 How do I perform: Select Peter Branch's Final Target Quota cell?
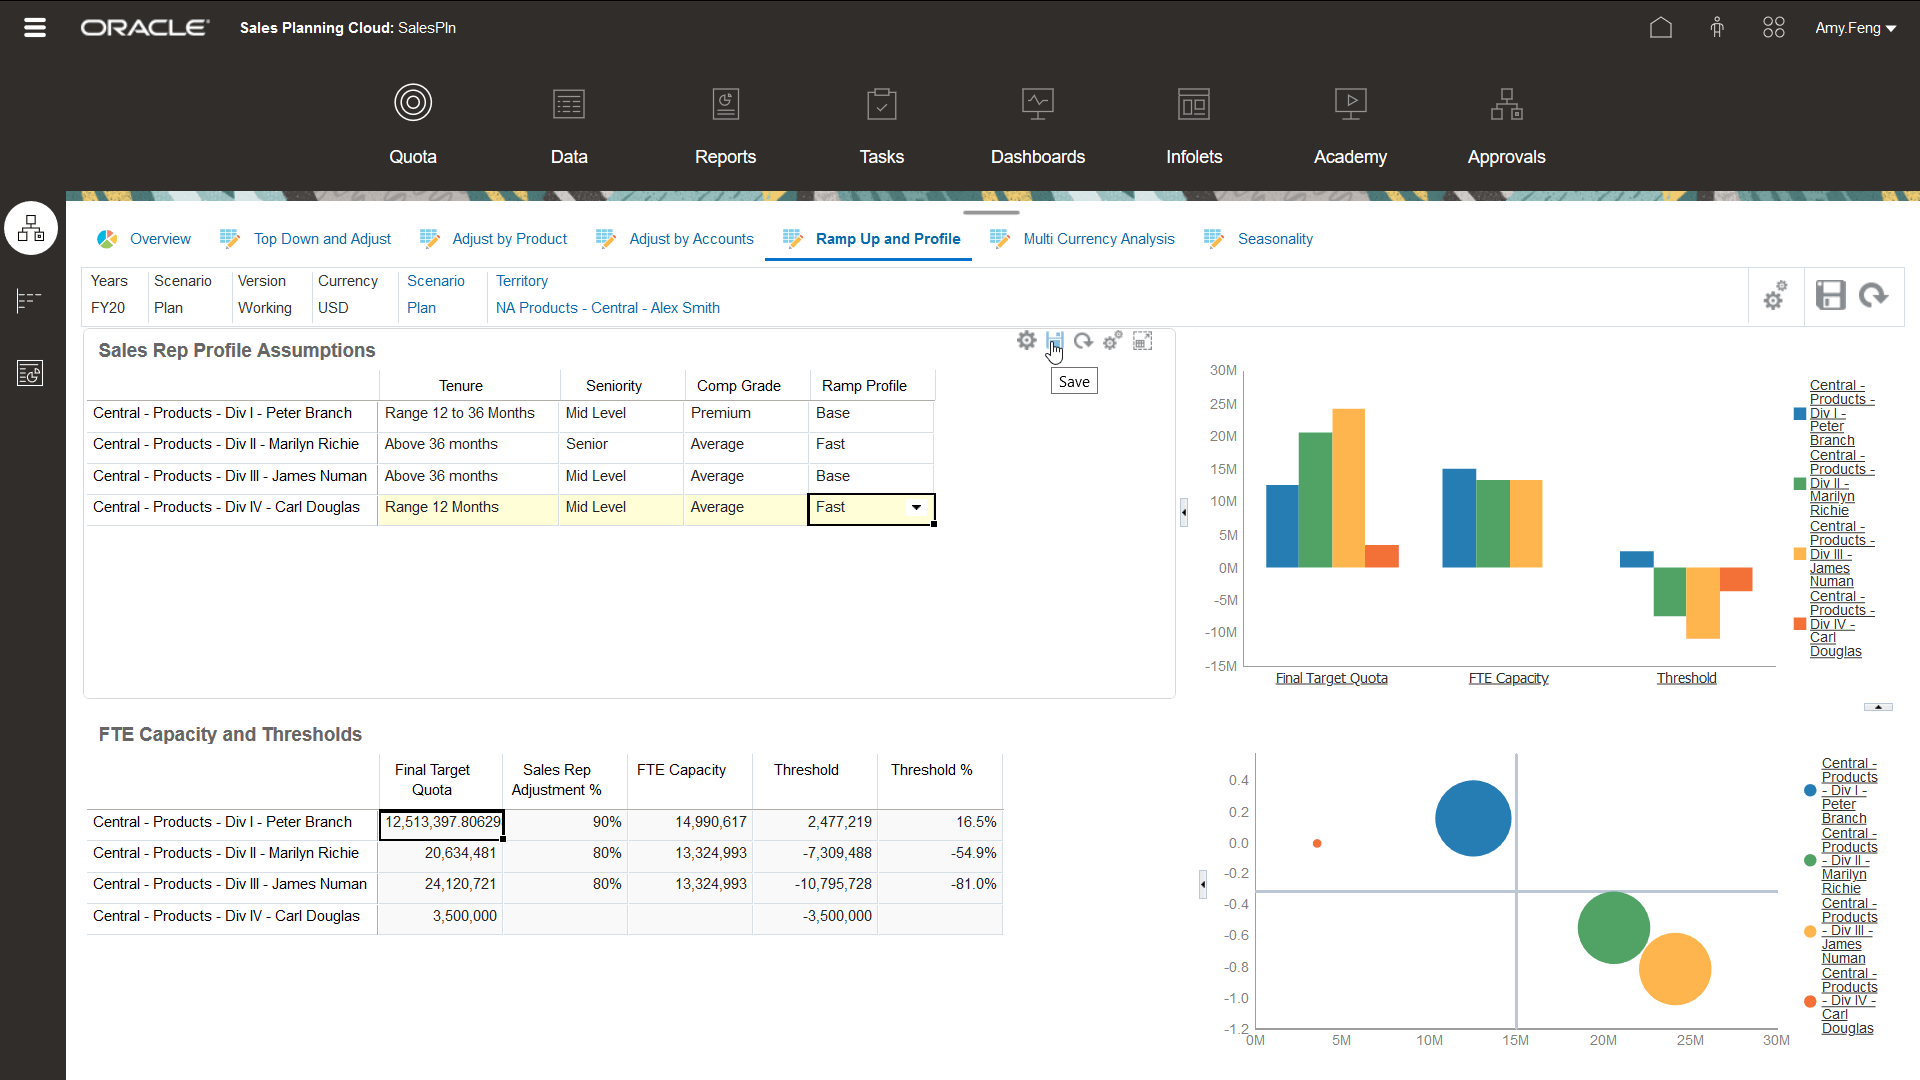(440, 822)
